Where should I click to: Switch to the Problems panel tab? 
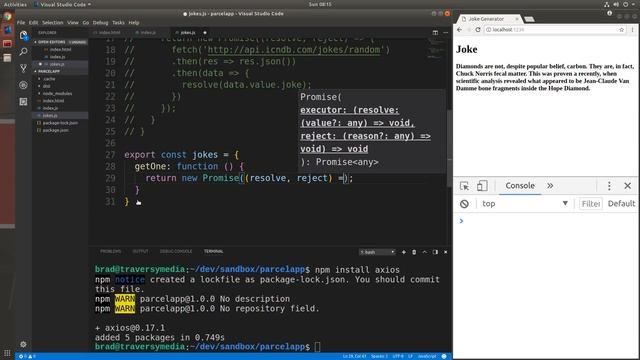click(x=111, y=251)
